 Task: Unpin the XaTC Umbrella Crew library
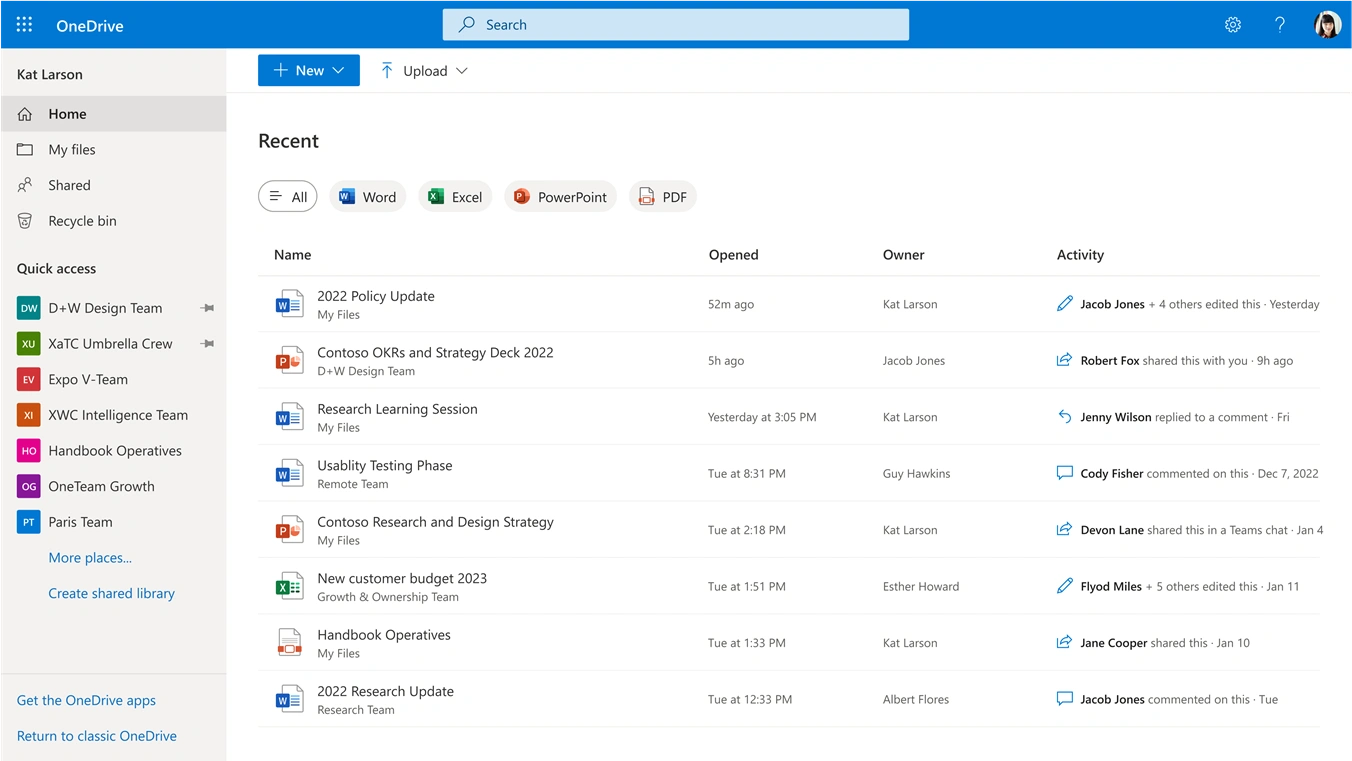(207, 343)
